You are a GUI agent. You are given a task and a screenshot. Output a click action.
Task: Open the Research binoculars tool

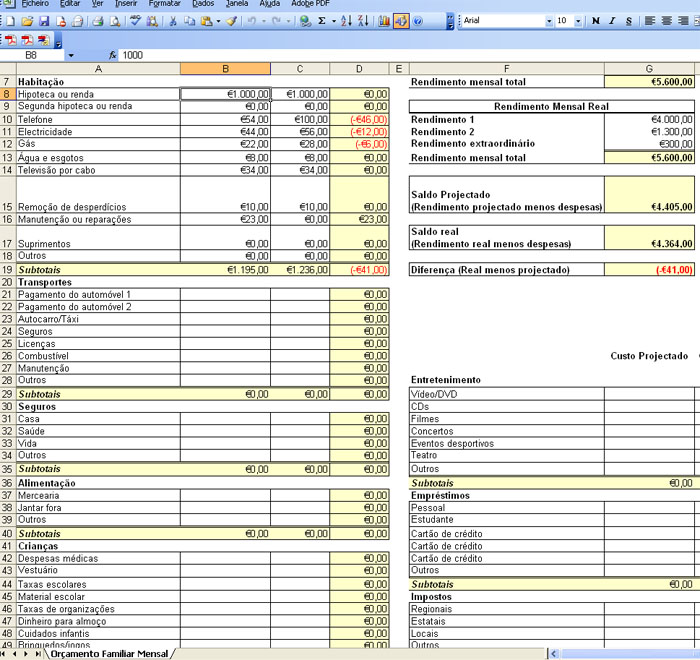[152, 21]
